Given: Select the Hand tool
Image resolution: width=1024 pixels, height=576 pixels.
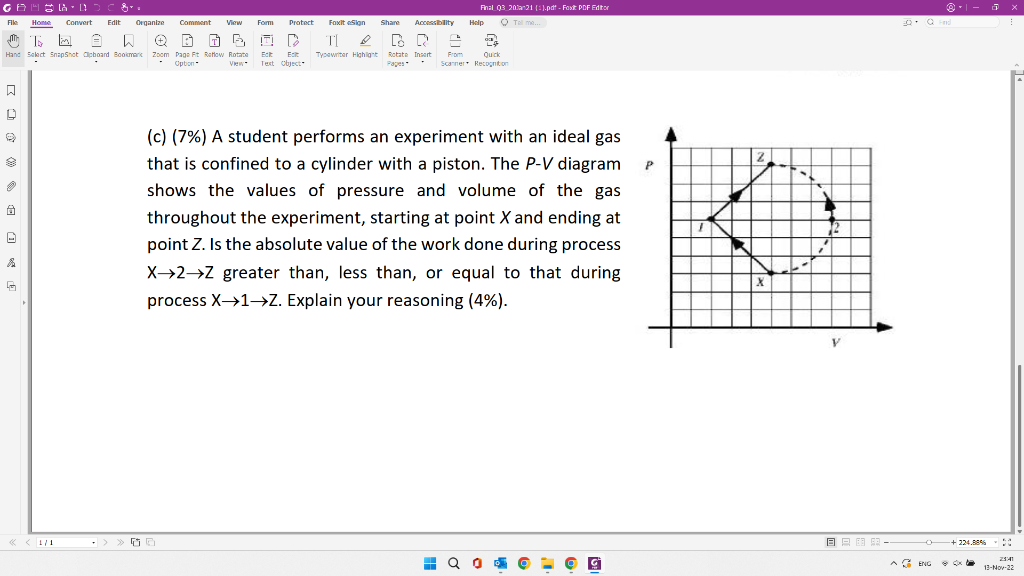Looking at the screenshot, I should click(12, 45).
